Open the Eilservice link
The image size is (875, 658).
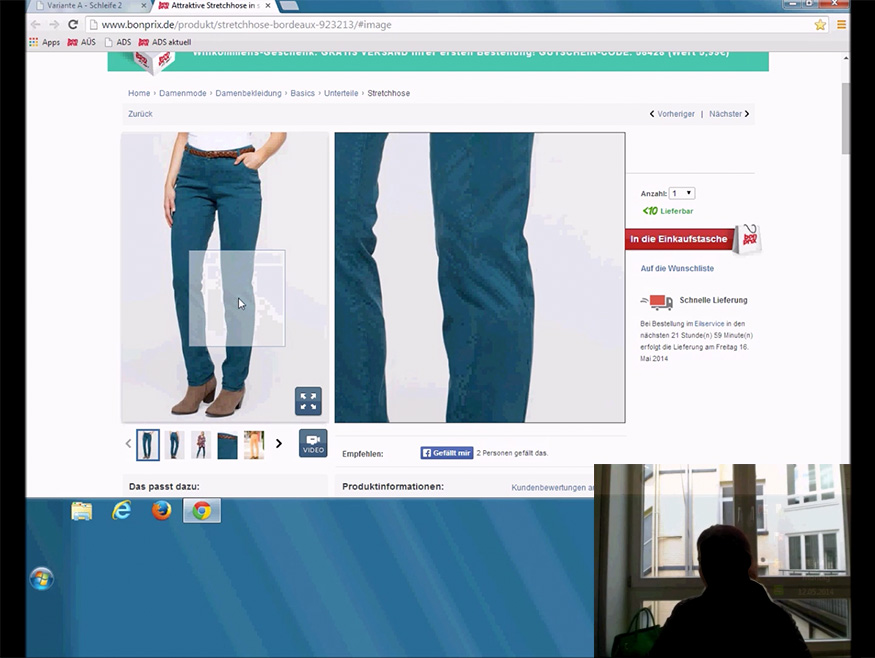709,324
